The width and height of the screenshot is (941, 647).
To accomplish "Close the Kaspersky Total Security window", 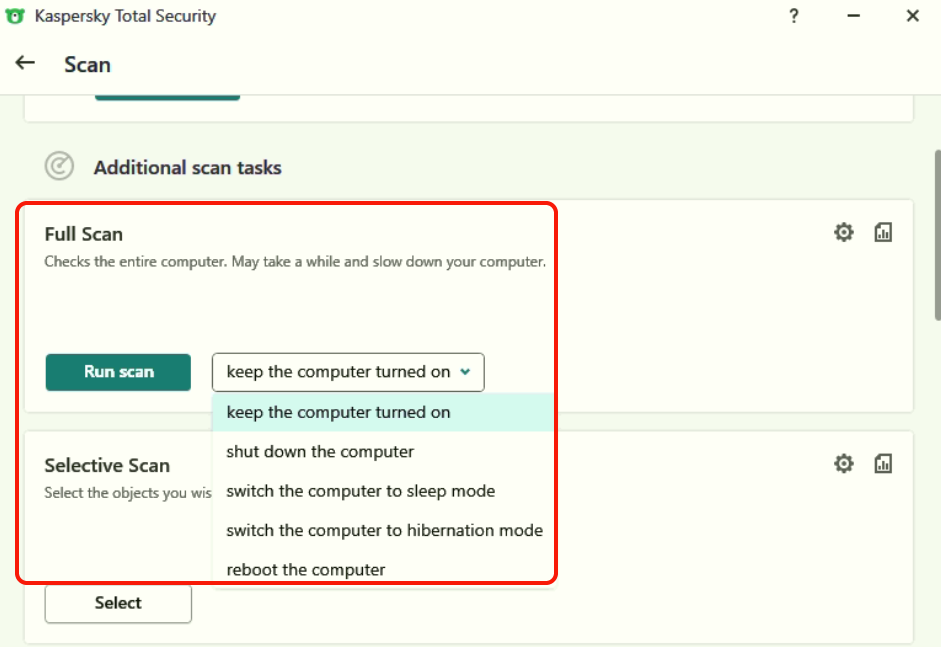I will tap(912, 16).
